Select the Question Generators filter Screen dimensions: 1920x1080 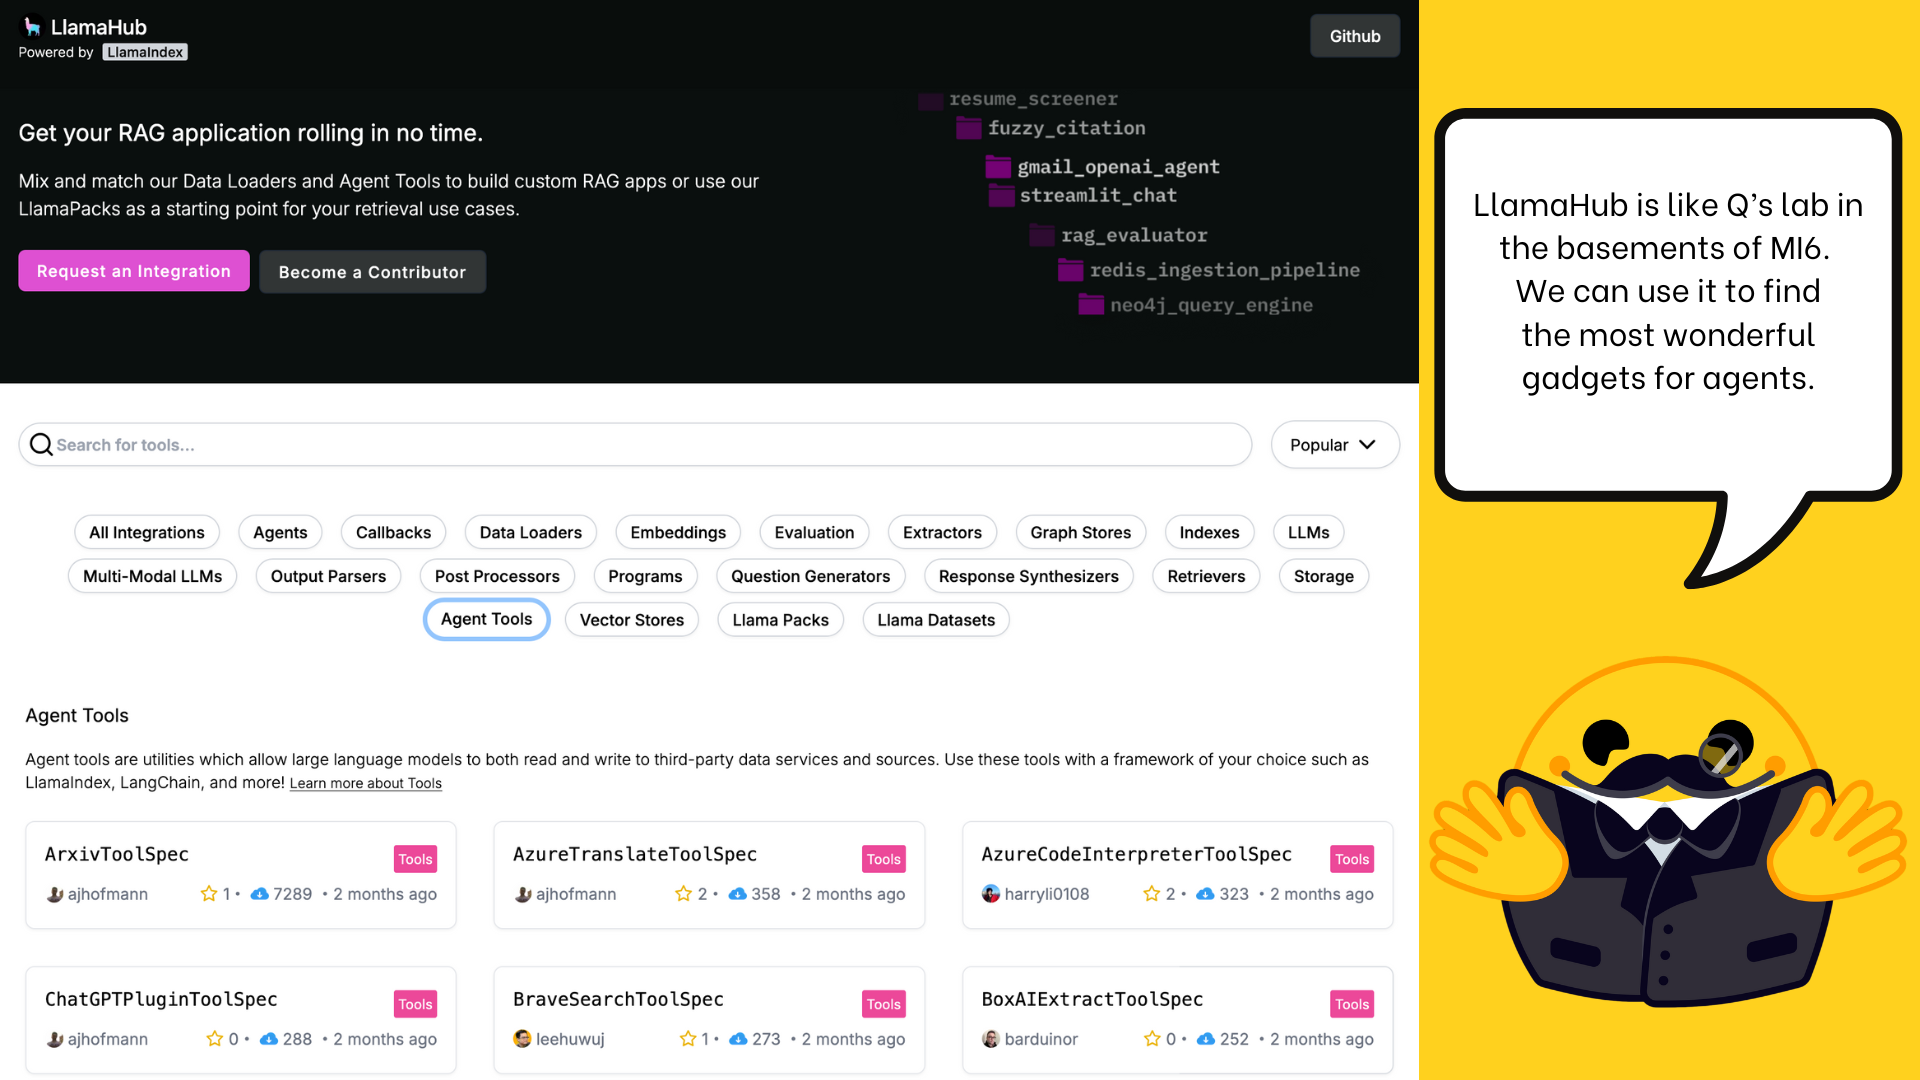[x=810, y=576]
